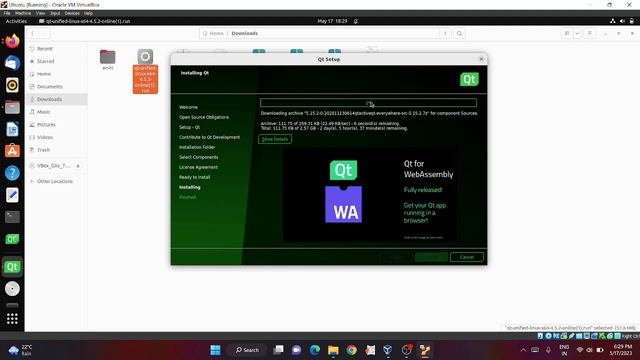
Task: Click Show Details in Qt installer
Action: tap(275, 139)
